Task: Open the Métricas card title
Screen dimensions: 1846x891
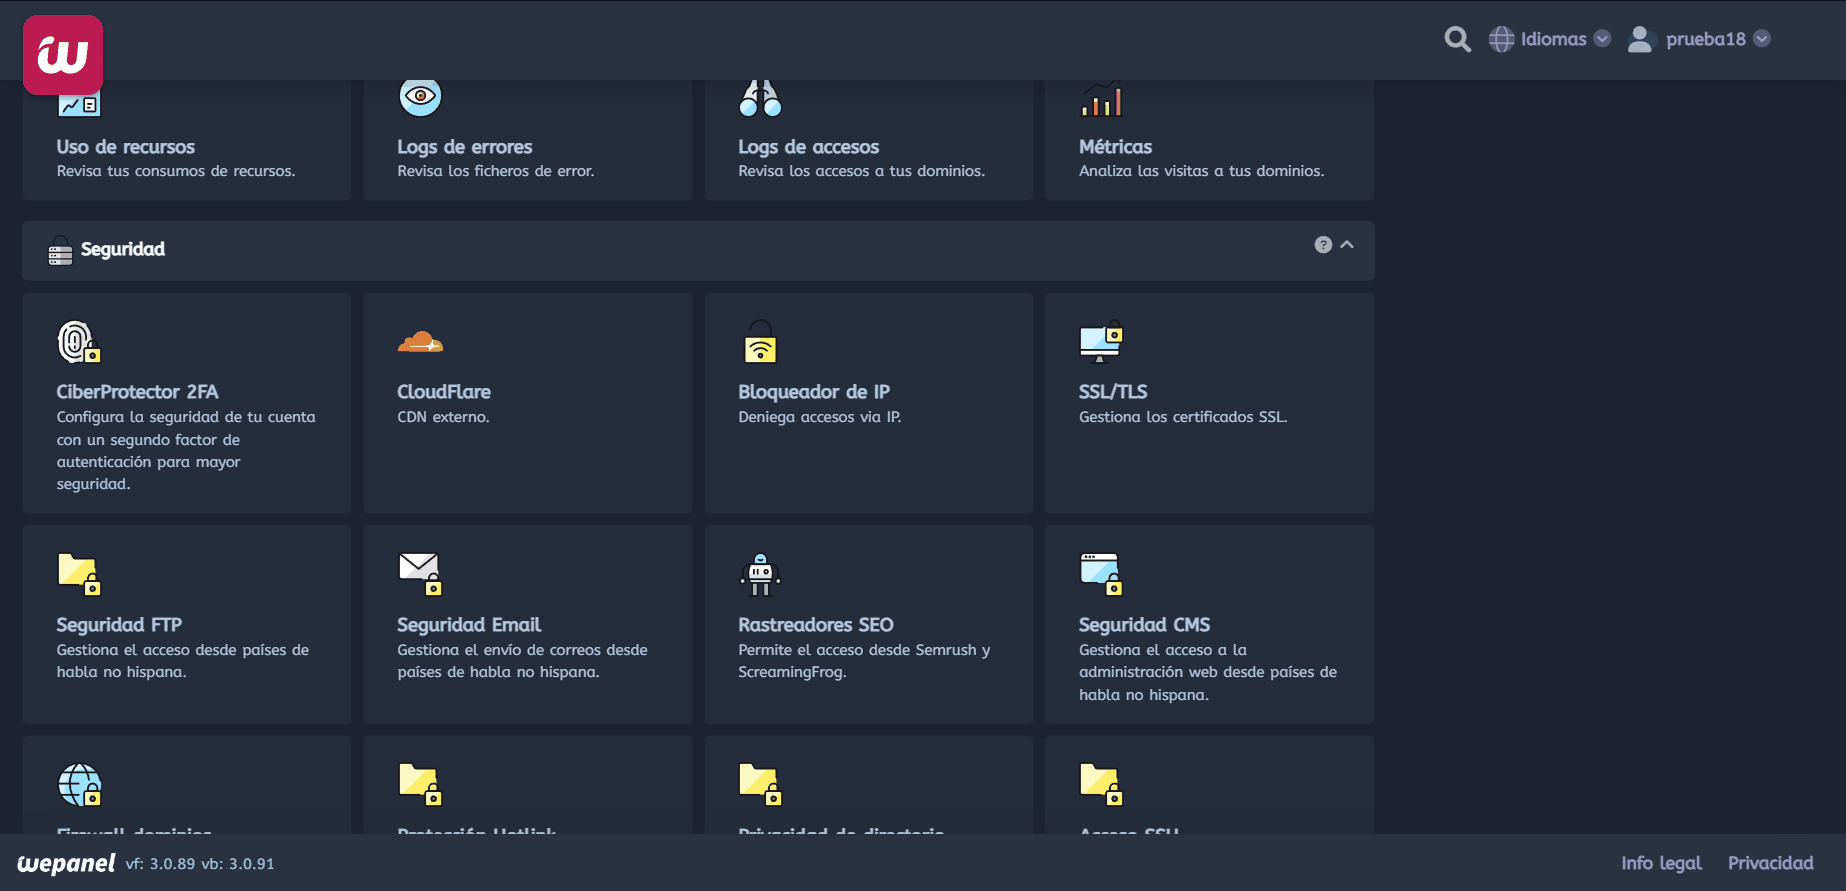Action: 1115,147
